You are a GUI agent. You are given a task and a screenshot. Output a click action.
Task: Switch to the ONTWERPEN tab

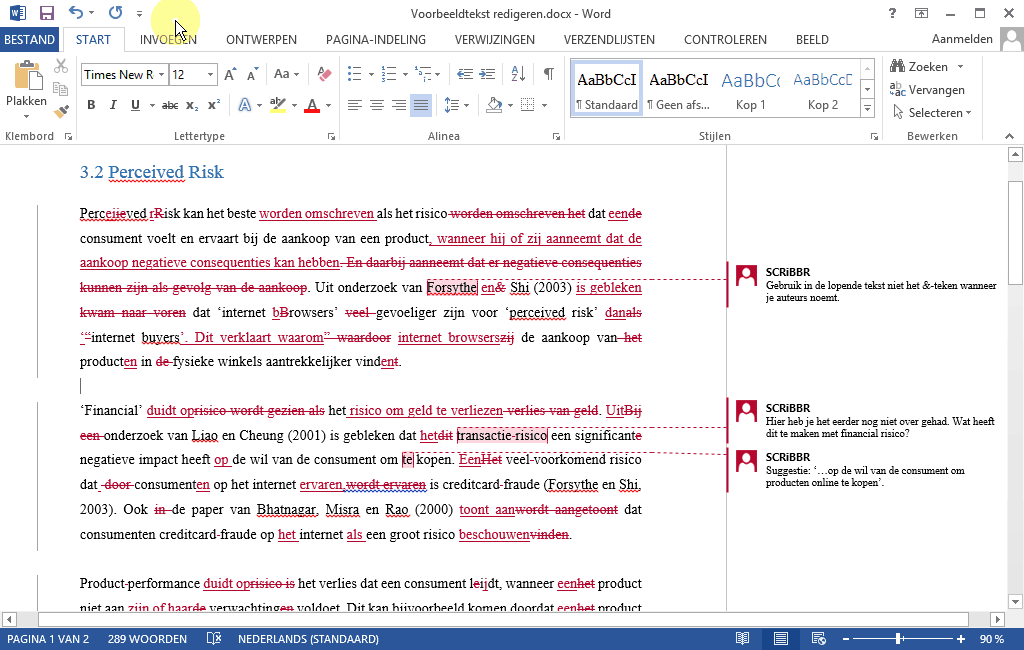point(261,39)
